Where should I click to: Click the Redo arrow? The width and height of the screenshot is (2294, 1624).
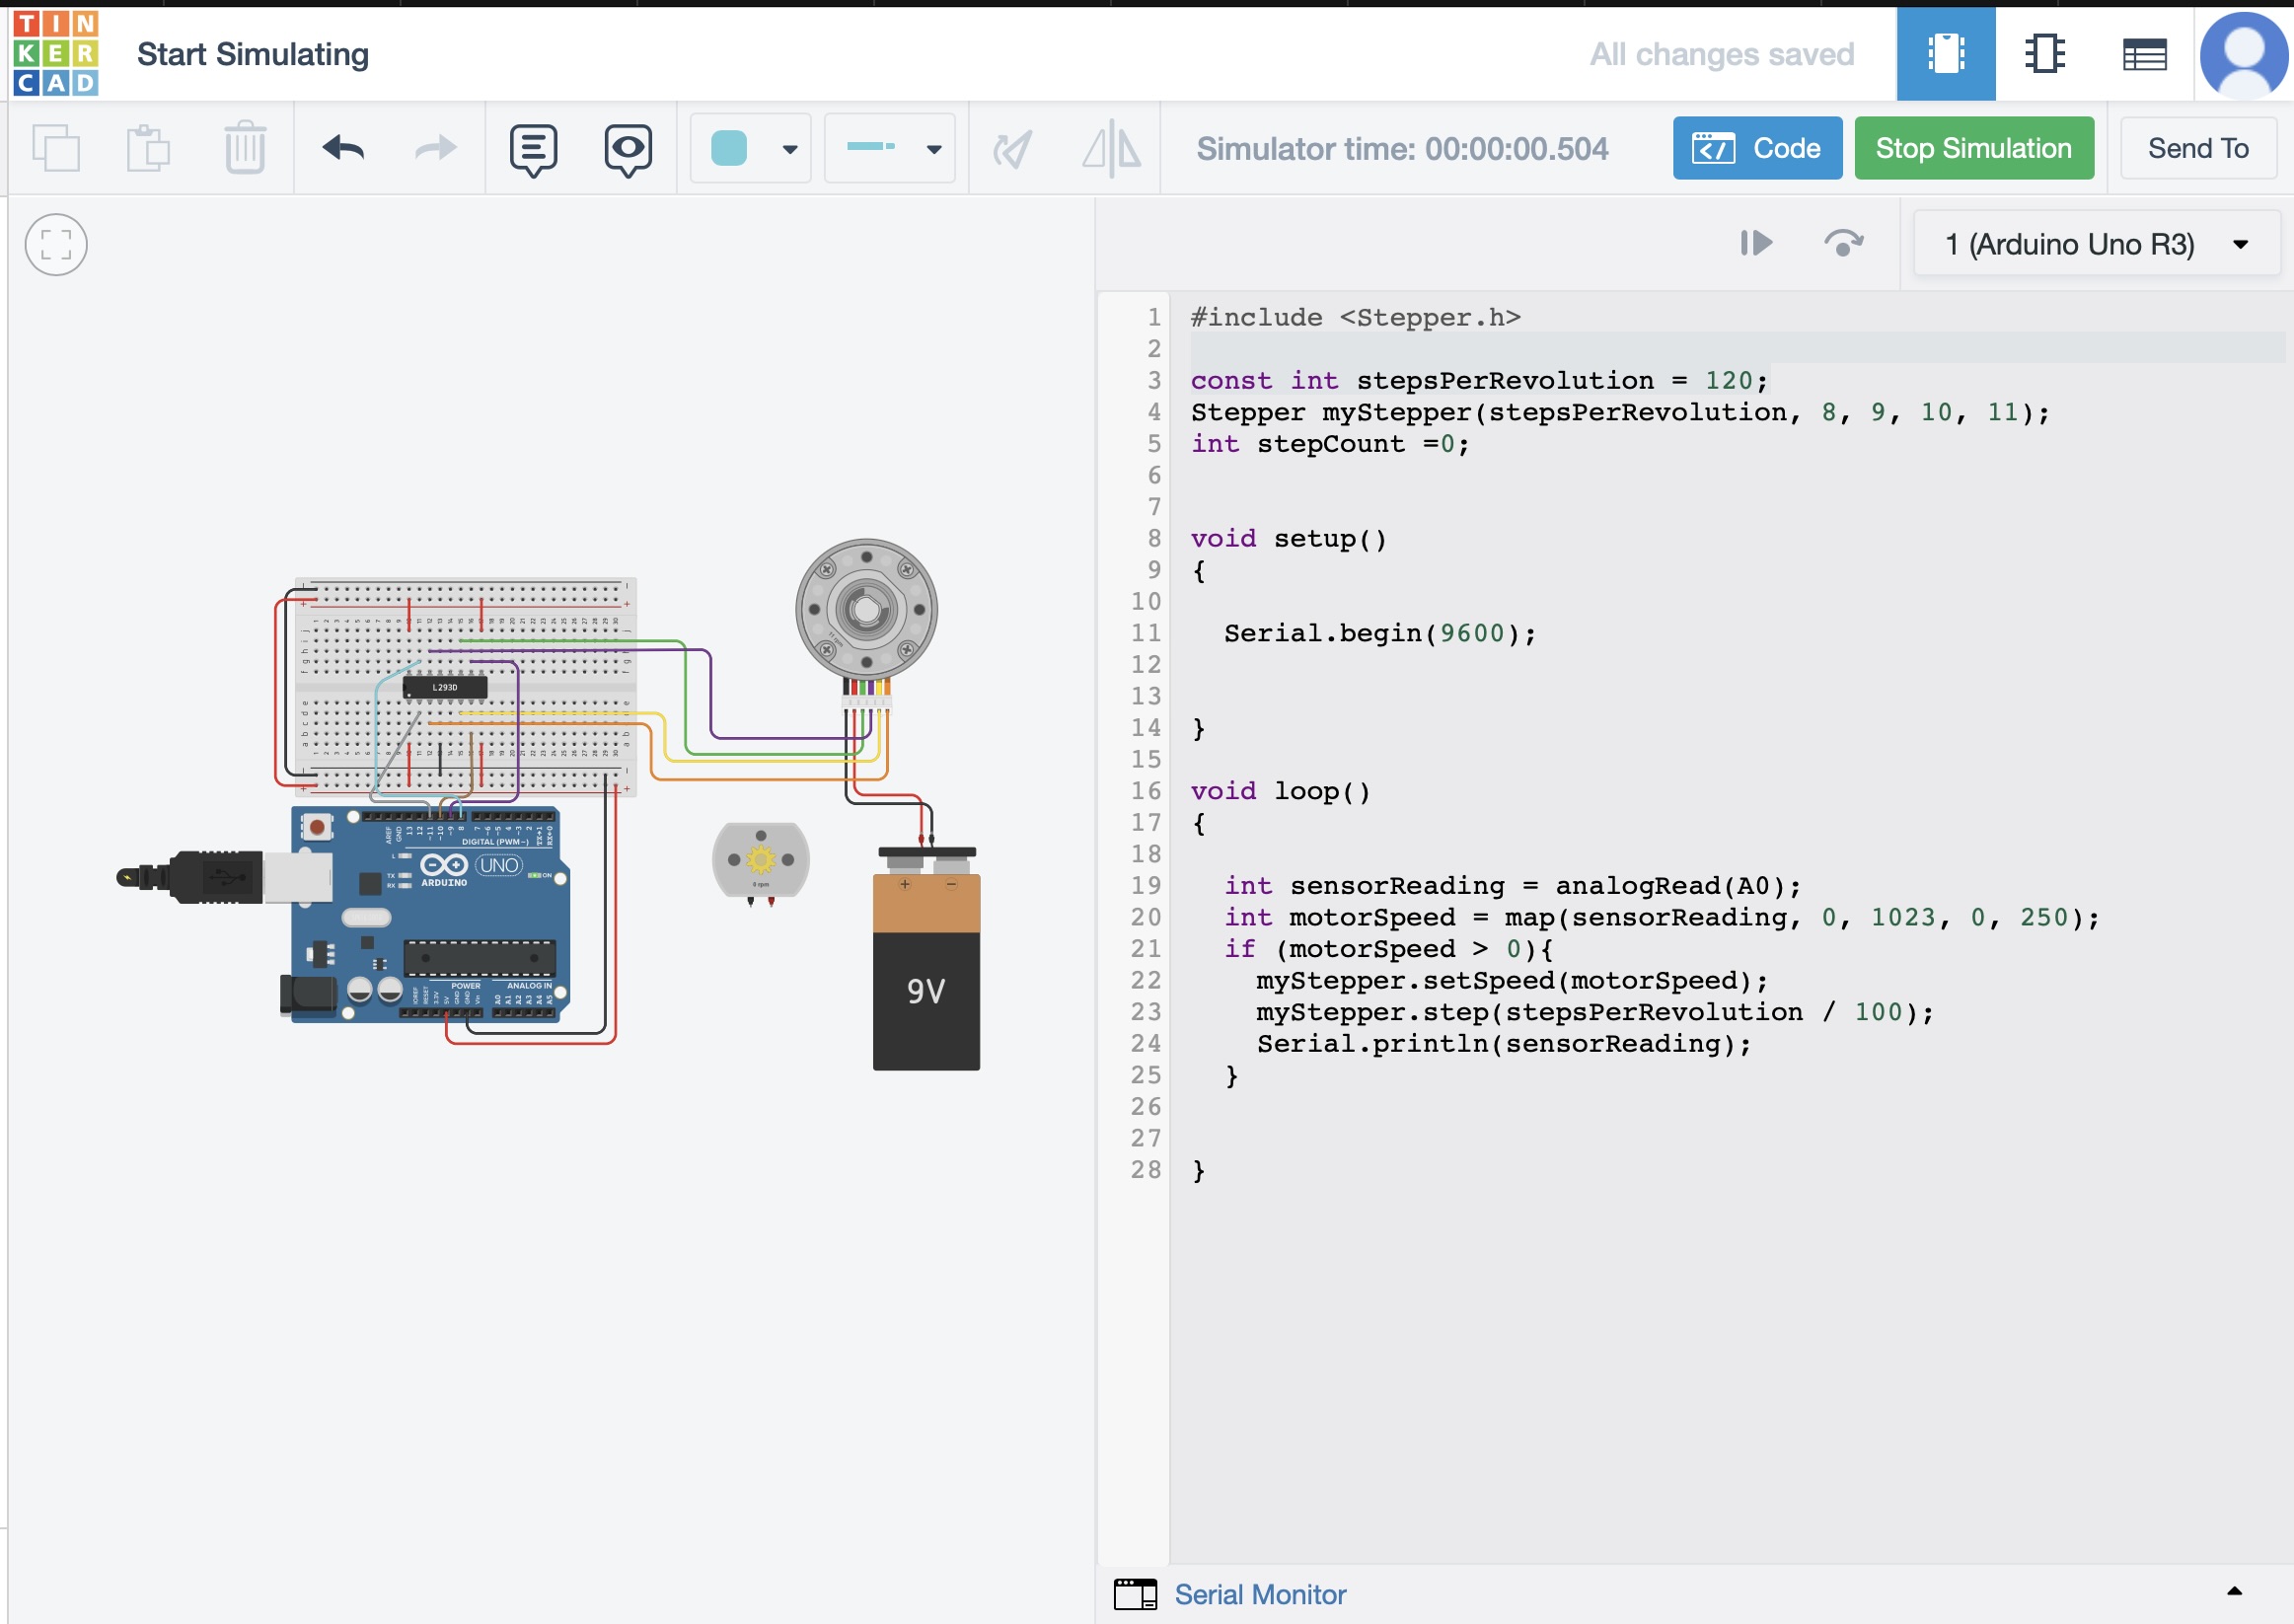(434, 148)
